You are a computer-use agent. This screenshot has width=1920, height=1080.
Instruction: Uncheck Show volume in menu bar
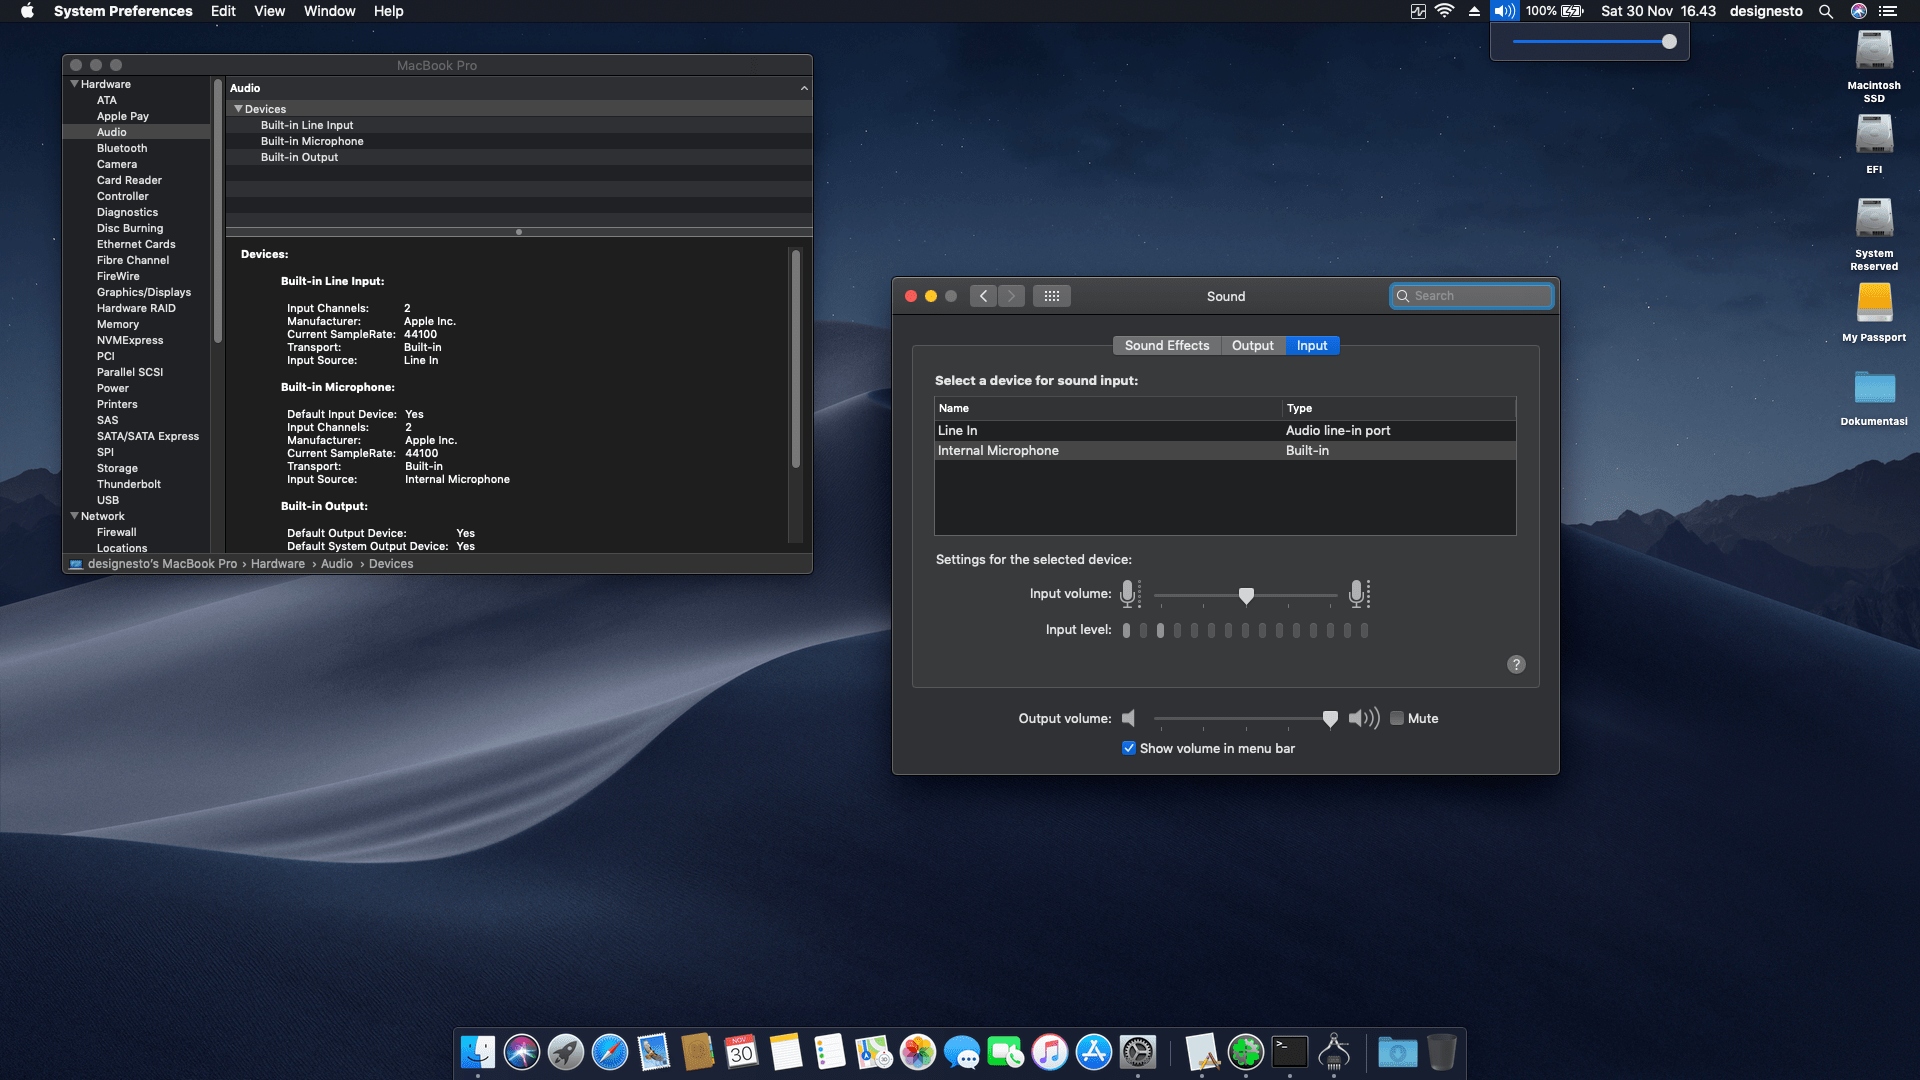tap(1129, 748)
